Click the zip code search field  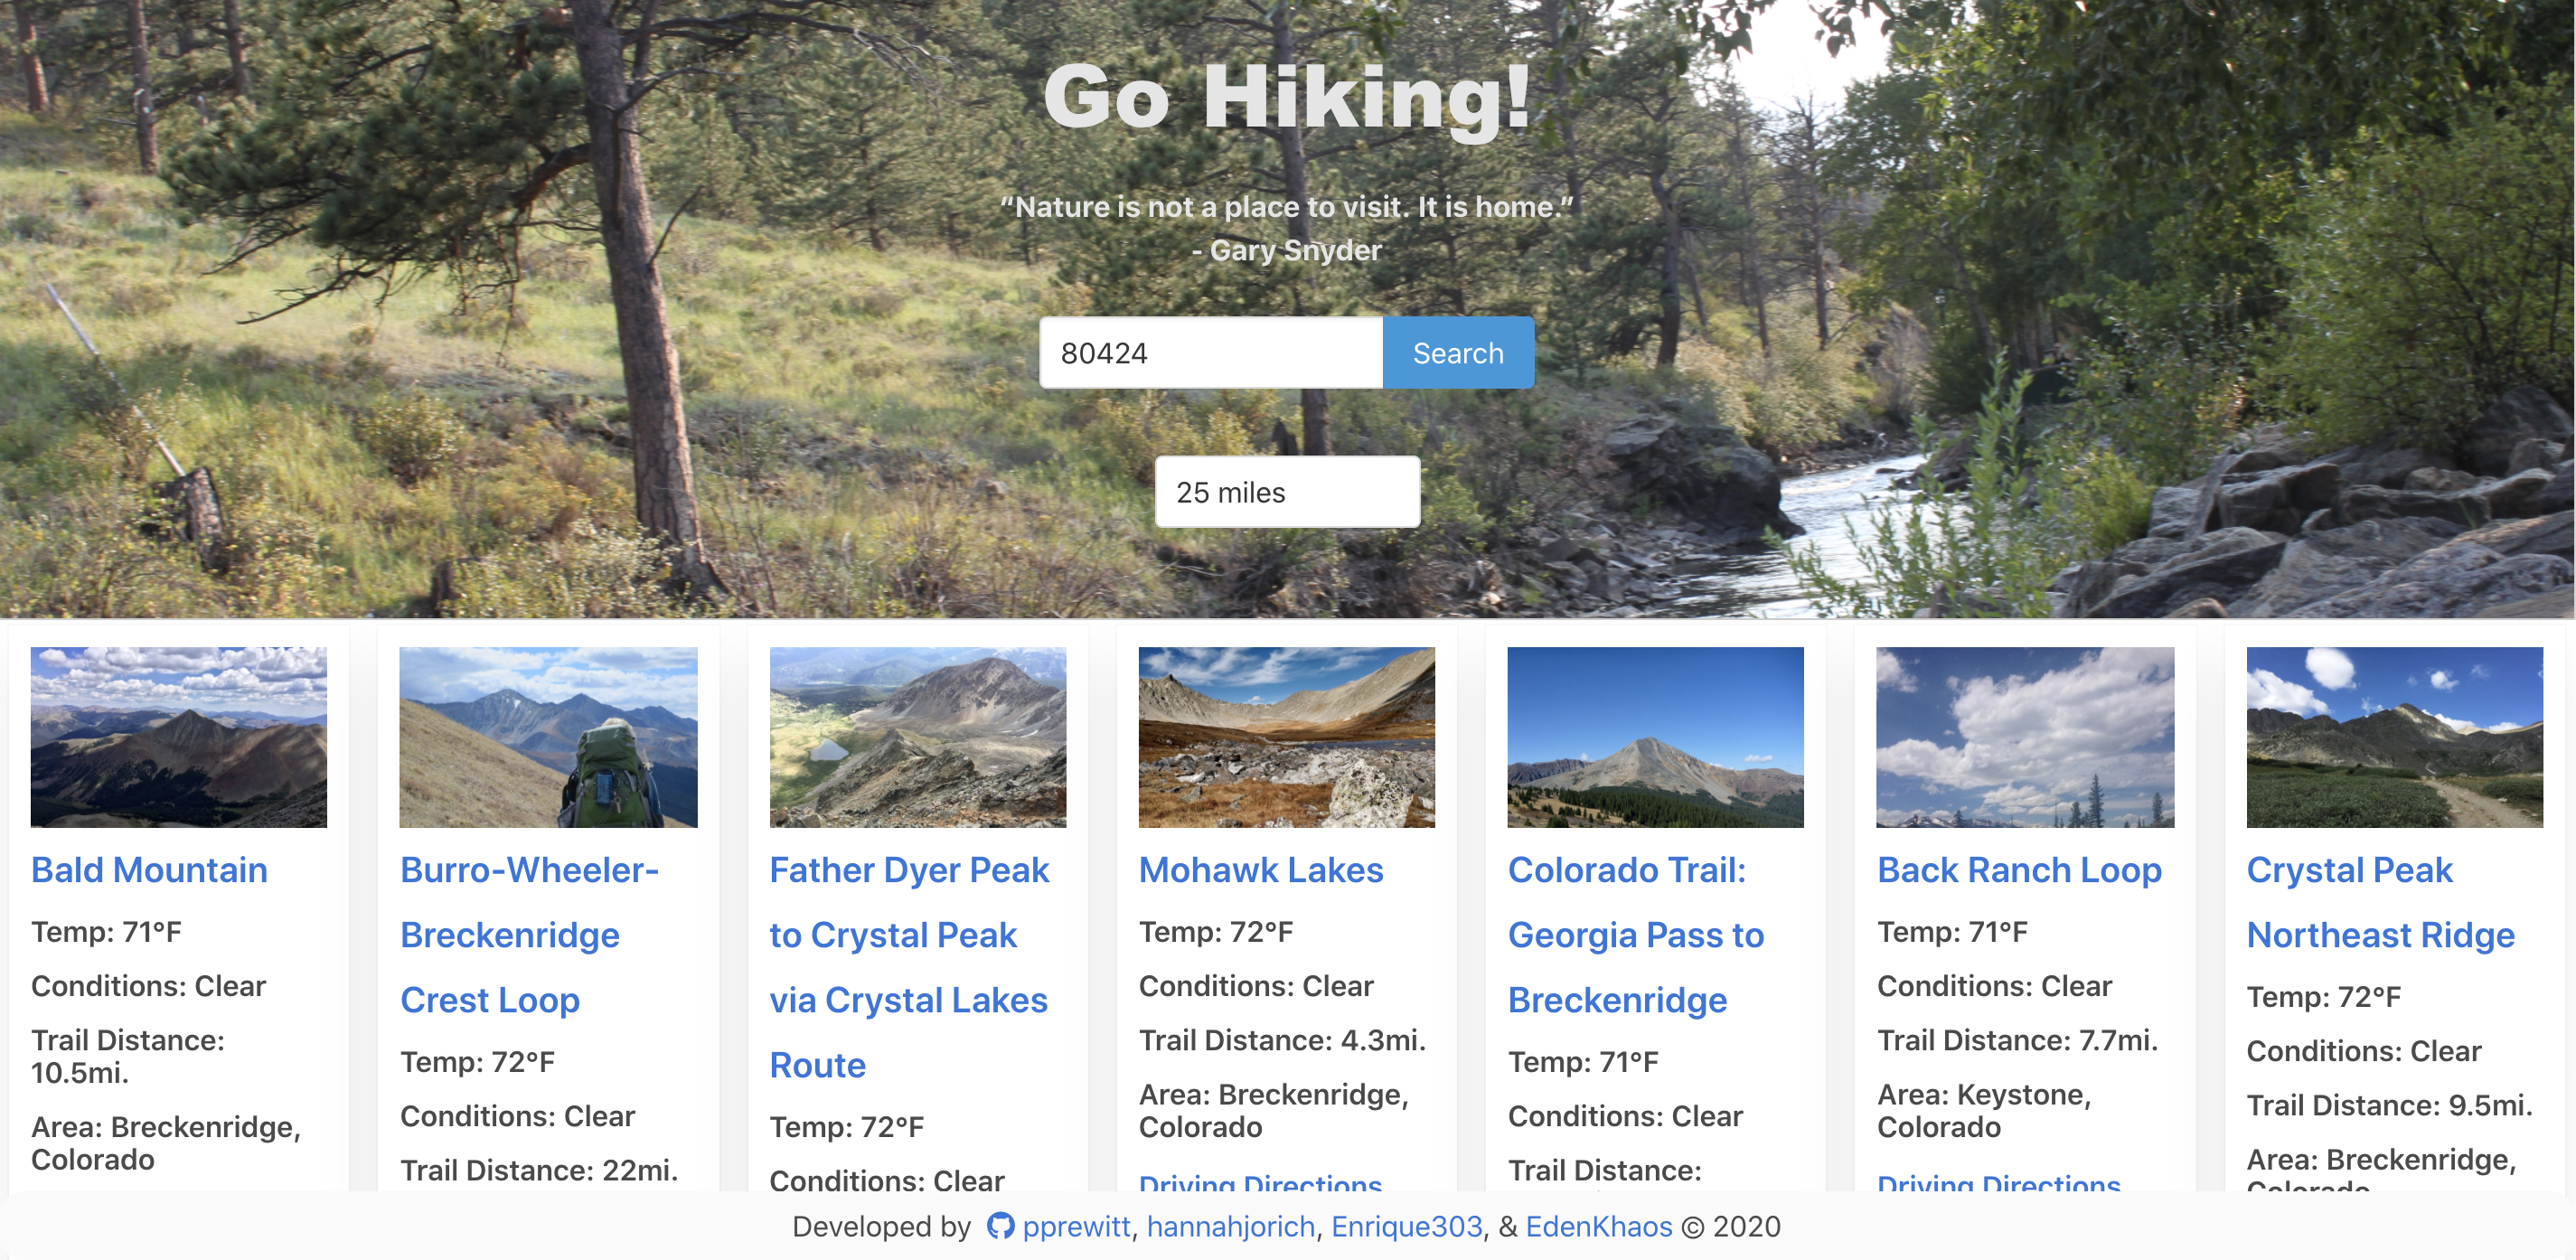pos(1212,352)
